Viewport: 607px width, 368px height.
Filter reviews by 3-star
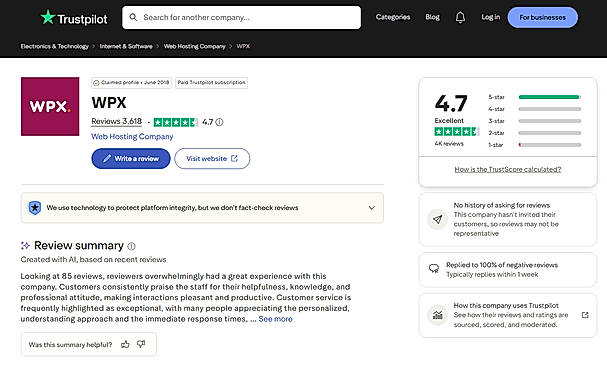[535, 121]
